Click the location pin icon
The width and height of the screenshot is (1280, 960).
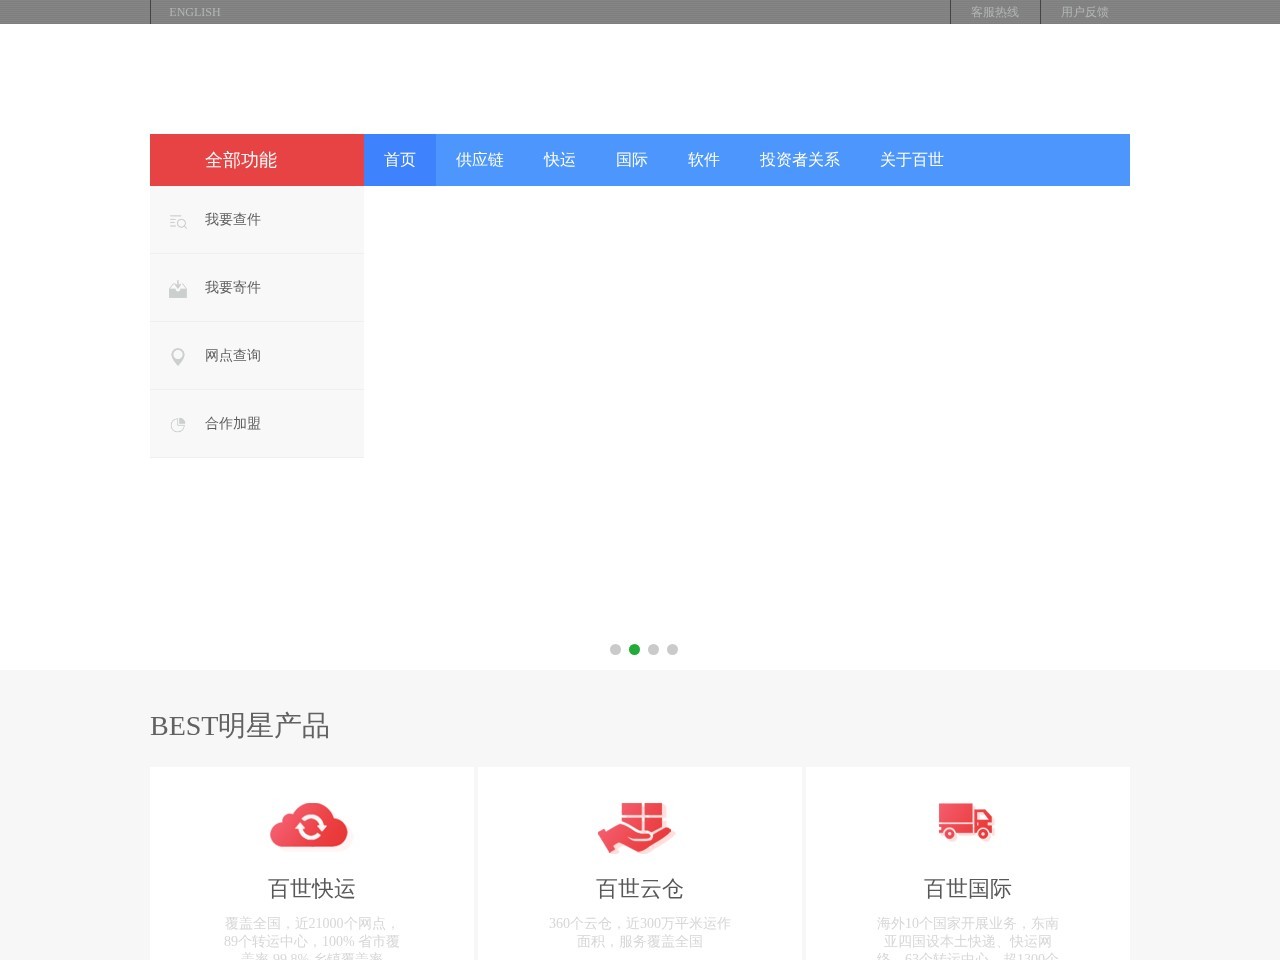tap(178, 357)
